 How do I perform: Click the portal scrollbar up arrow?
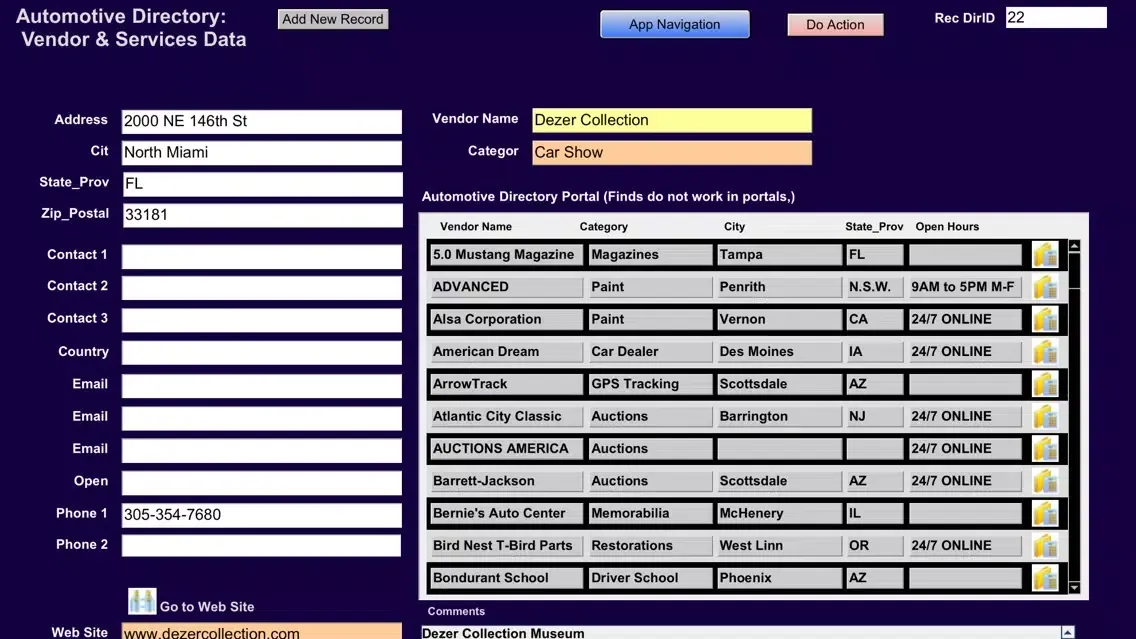click(x=1074, y=246)
